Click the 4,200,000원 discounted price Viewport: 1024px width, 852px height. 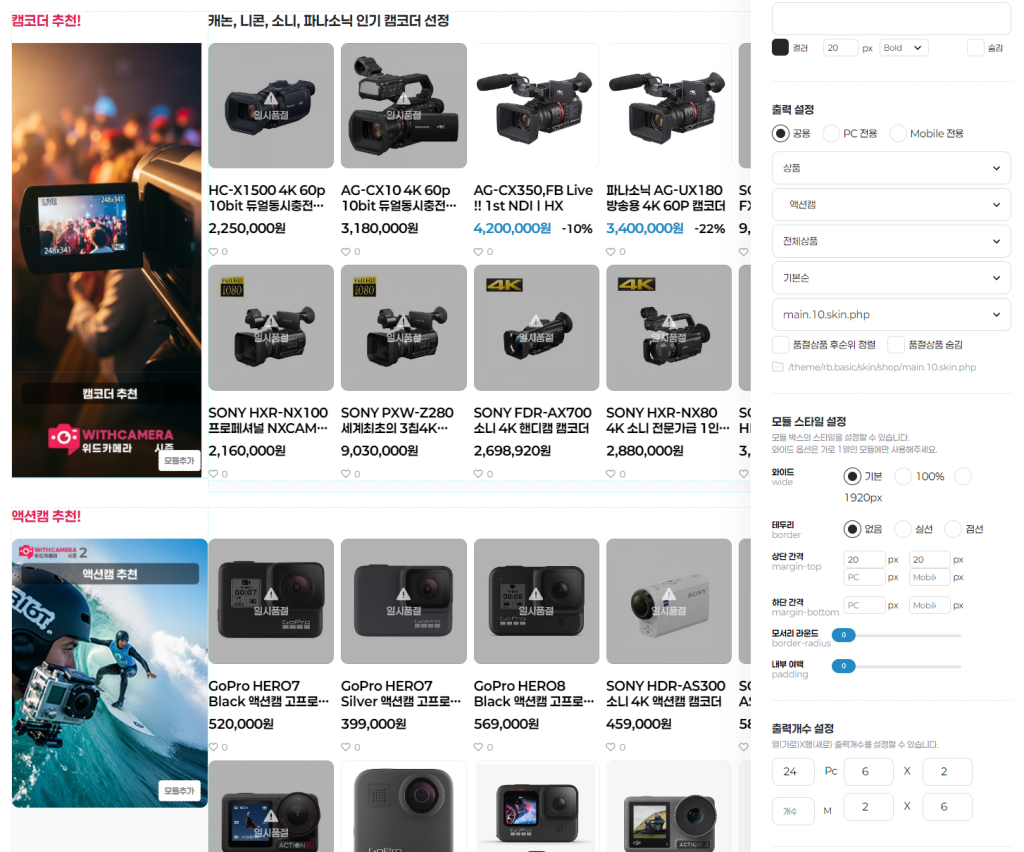coord(512,229)
